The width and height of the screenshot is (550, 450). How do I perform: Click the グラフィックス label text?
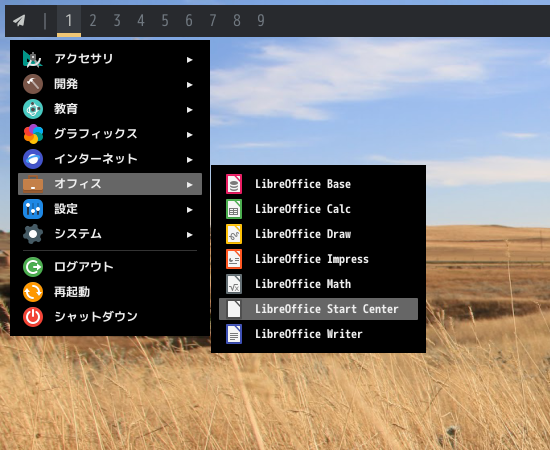click(x=95, y=134)
